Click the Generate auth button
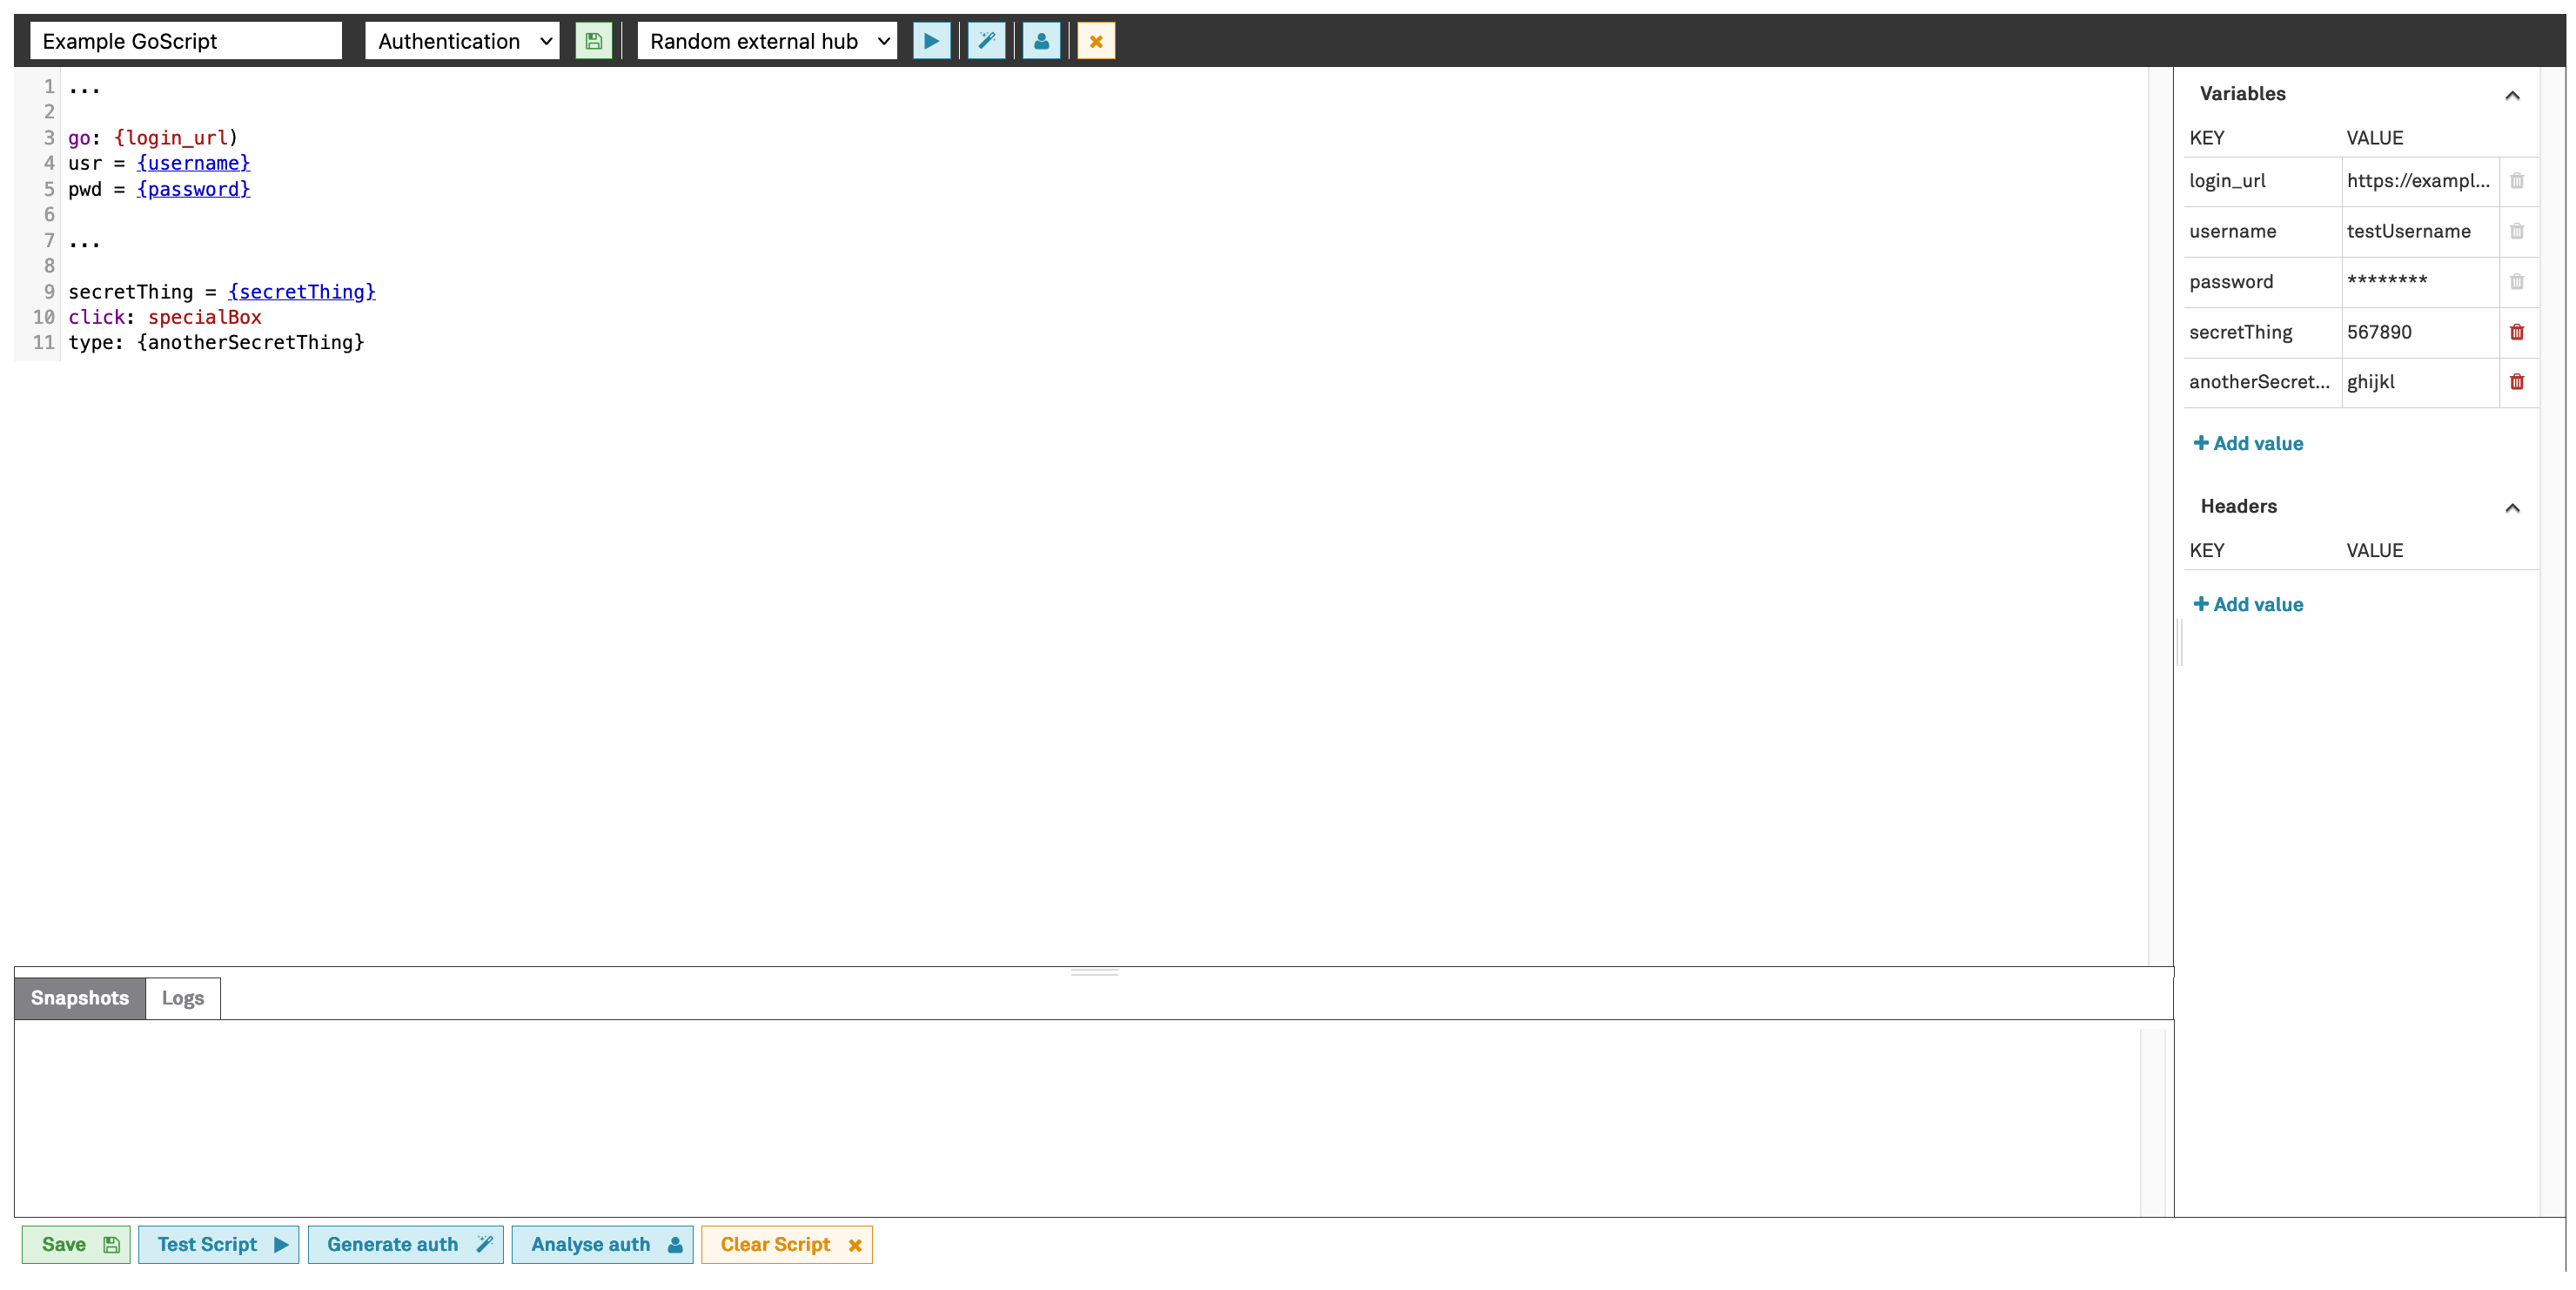The width and height of the screenshot is (2576, 1290). coord(405,1244)
